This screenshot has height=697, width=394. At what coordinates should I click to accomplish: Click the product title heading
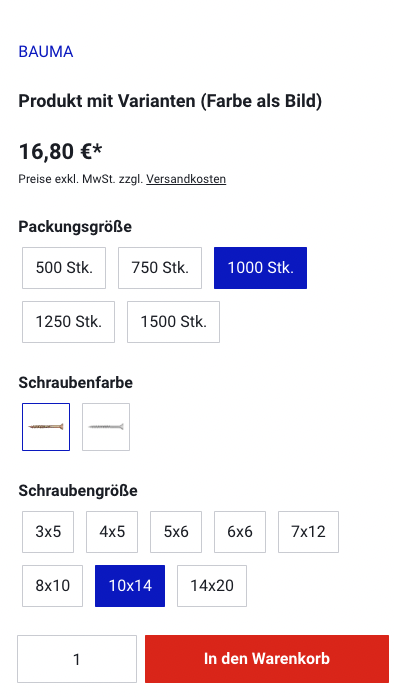[x=170, y=101]
